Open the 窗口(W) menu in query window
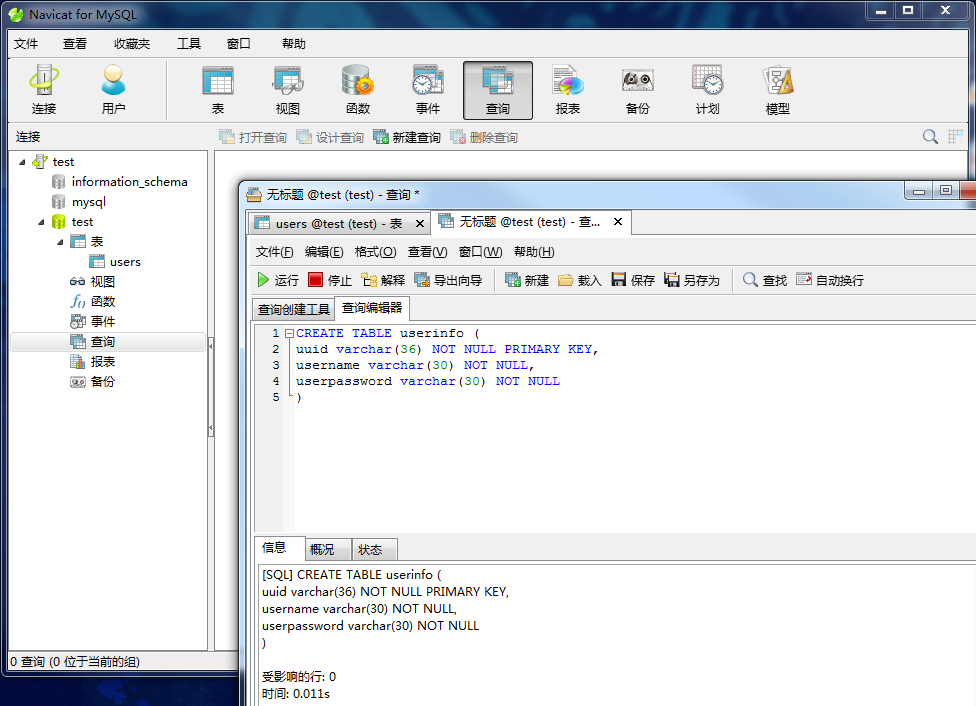 coord(481,252)
